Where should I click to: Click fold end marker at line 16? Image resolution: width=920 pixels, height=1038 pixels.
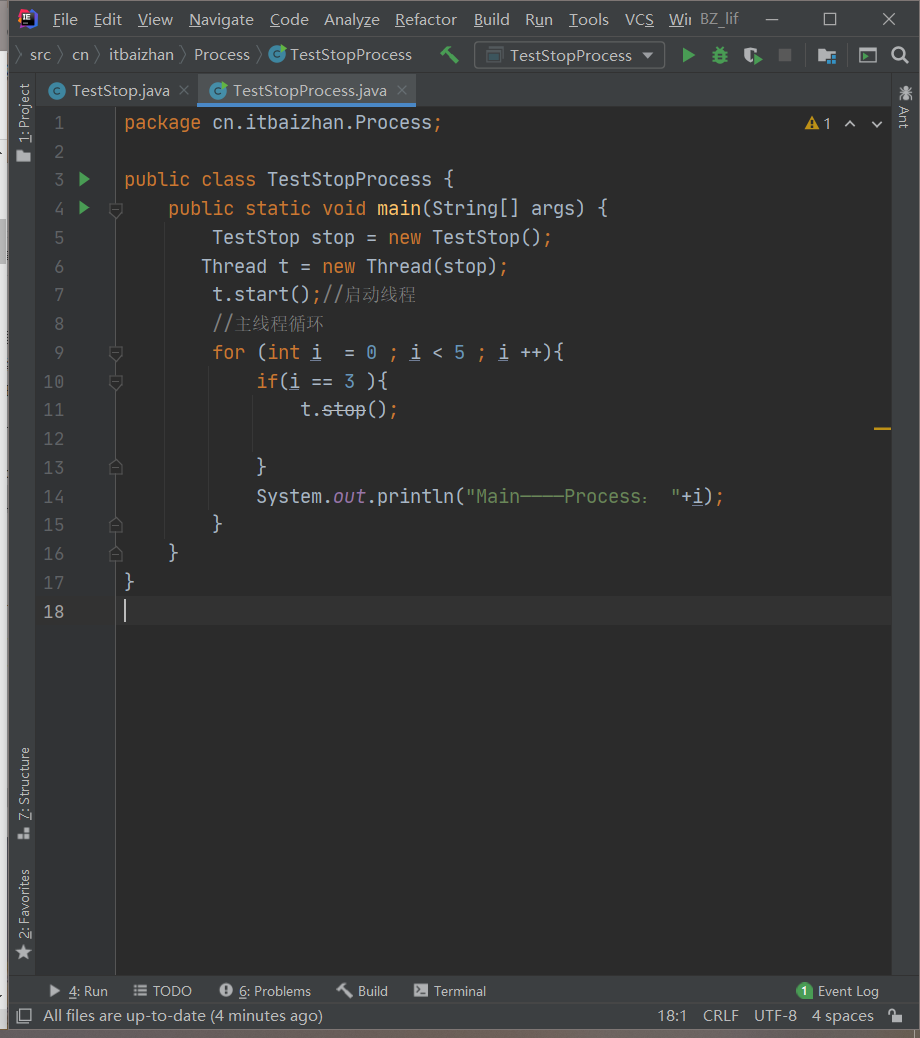coord(116,553)
